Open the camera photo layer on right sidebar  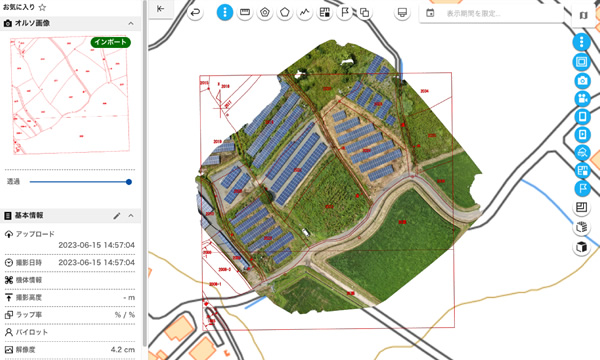point(582,81)
